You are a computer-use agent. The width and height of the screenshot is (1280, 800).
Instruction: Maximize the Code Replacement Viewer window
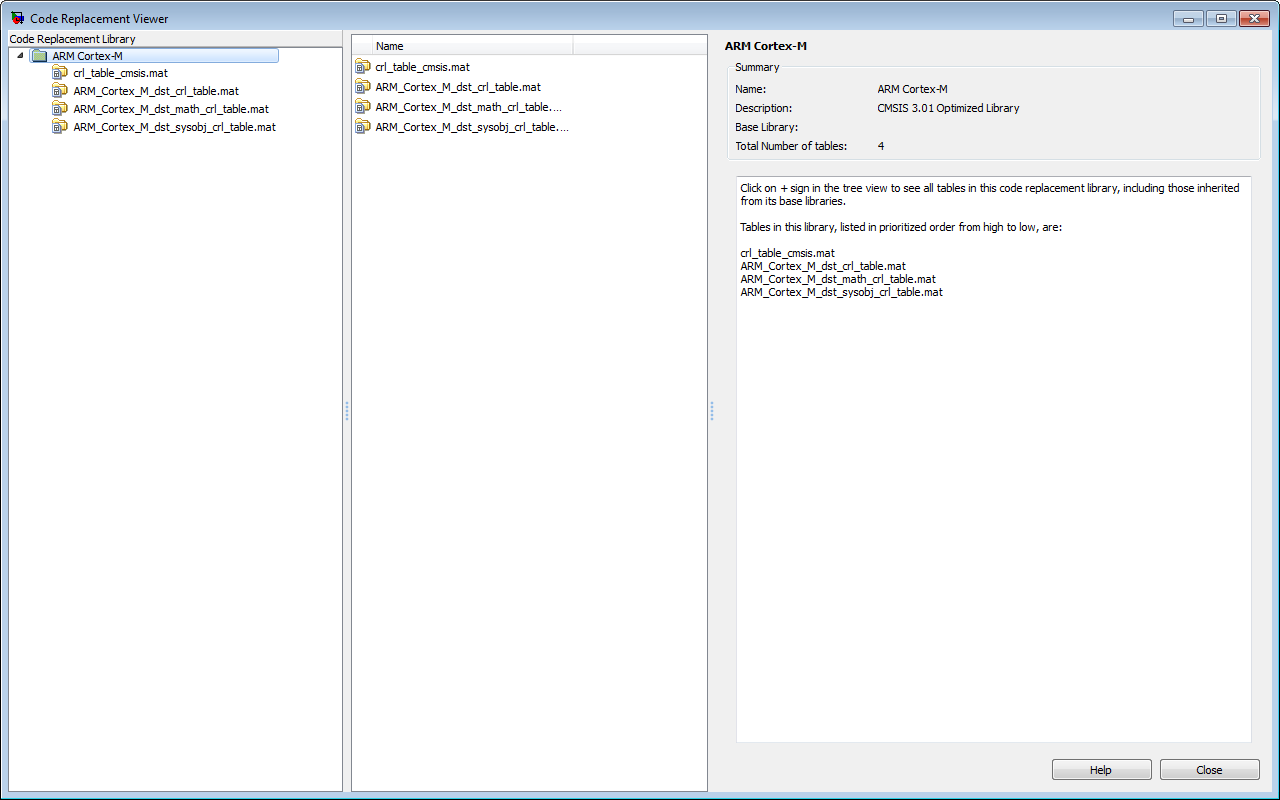(x=1221, y=18)
